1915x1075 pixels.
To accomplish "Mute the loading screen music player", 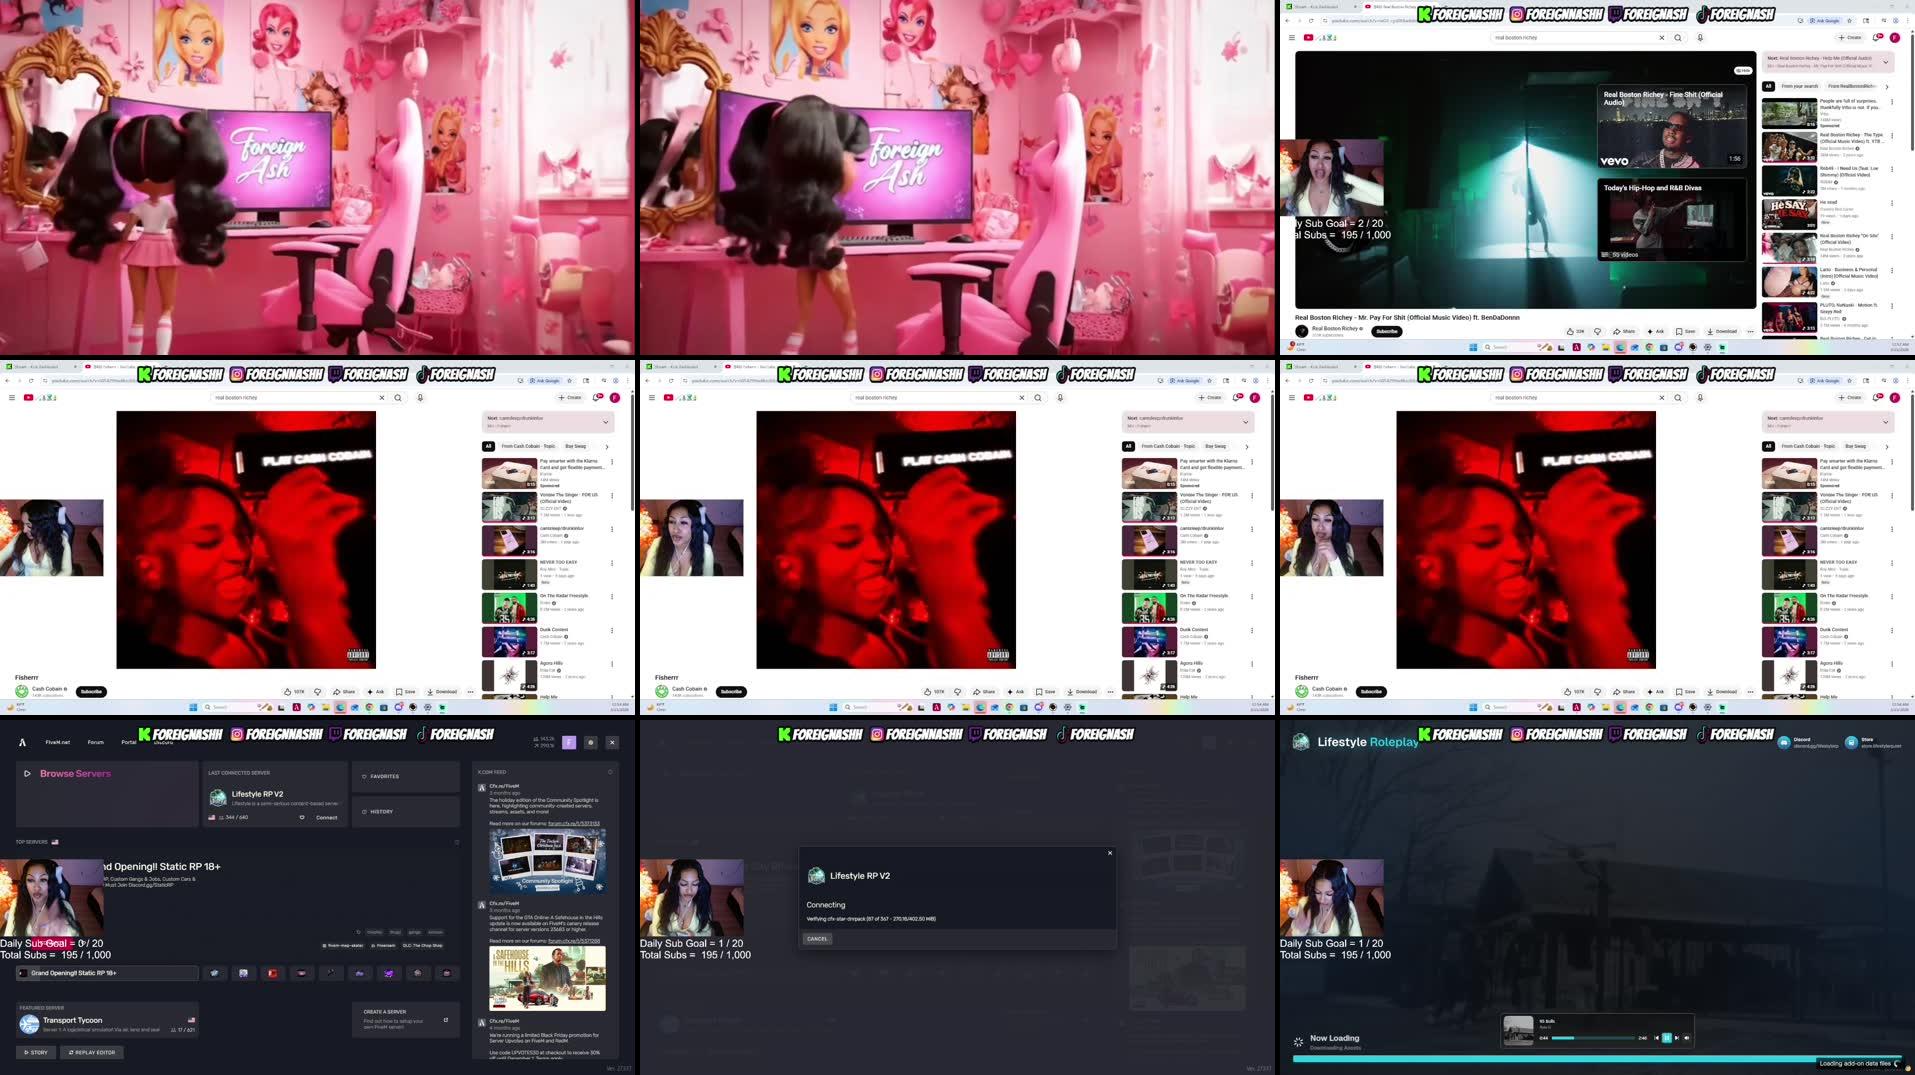I will 1687,1038.
